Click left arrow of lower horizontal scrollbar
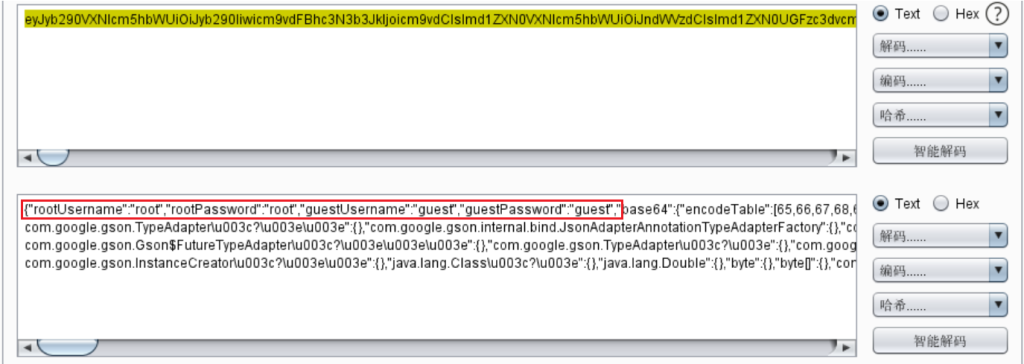Image resolution: width=1024 pixels, height=364 pixels. [x=27, y=347]
